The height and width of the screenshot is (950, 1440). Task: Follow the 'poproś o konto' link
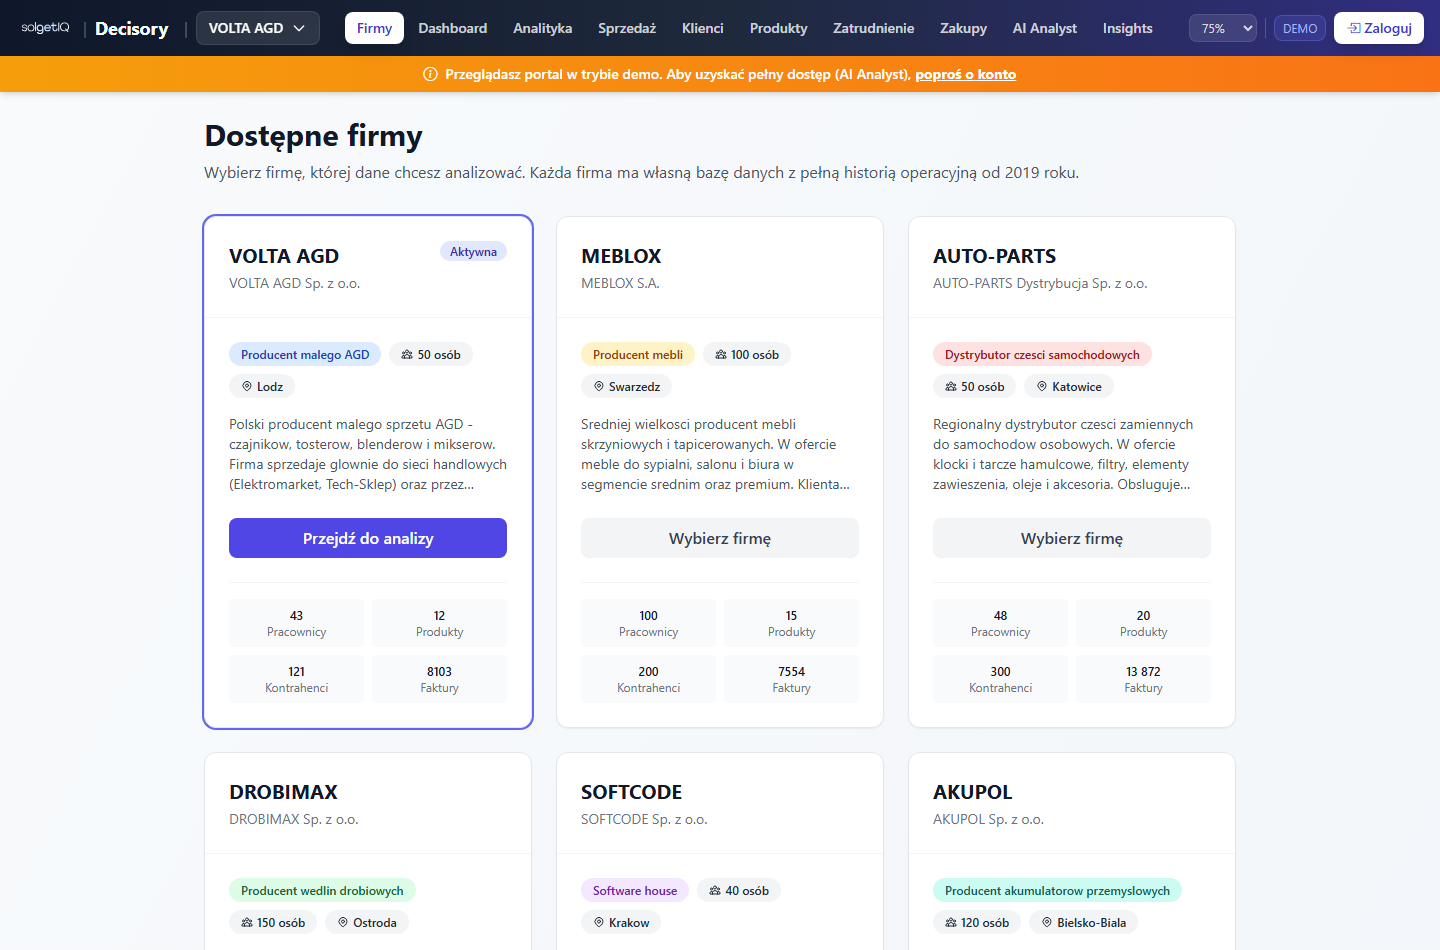(966, 74)
